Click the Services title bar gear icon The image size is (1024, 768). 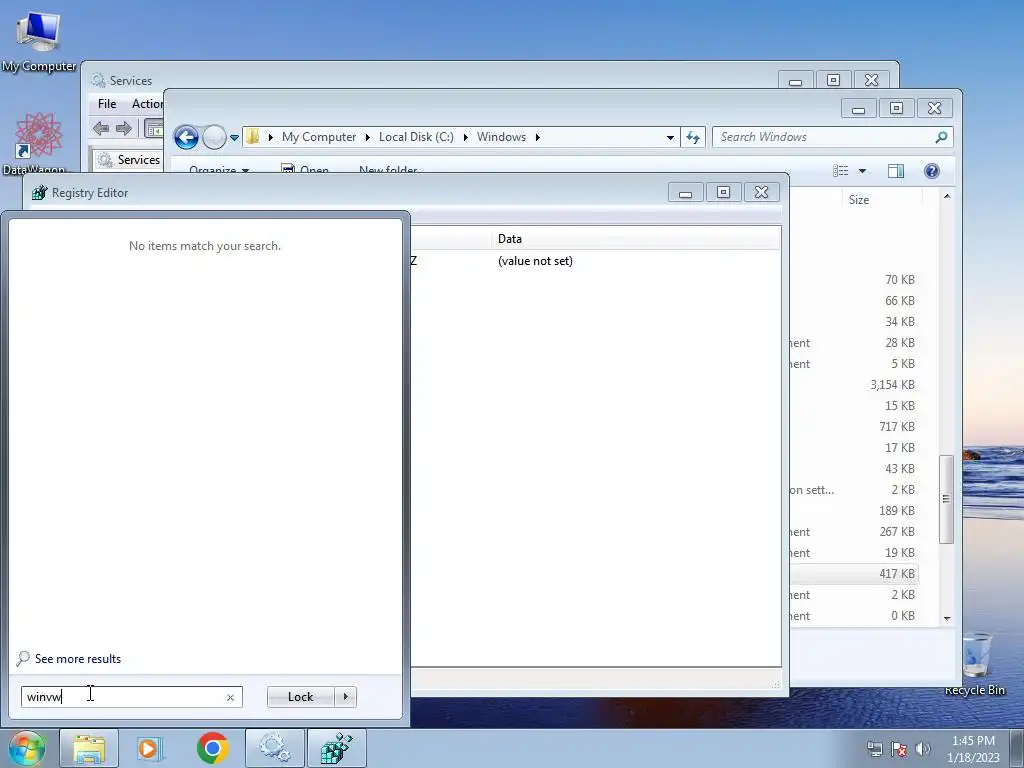pos(98,80)
